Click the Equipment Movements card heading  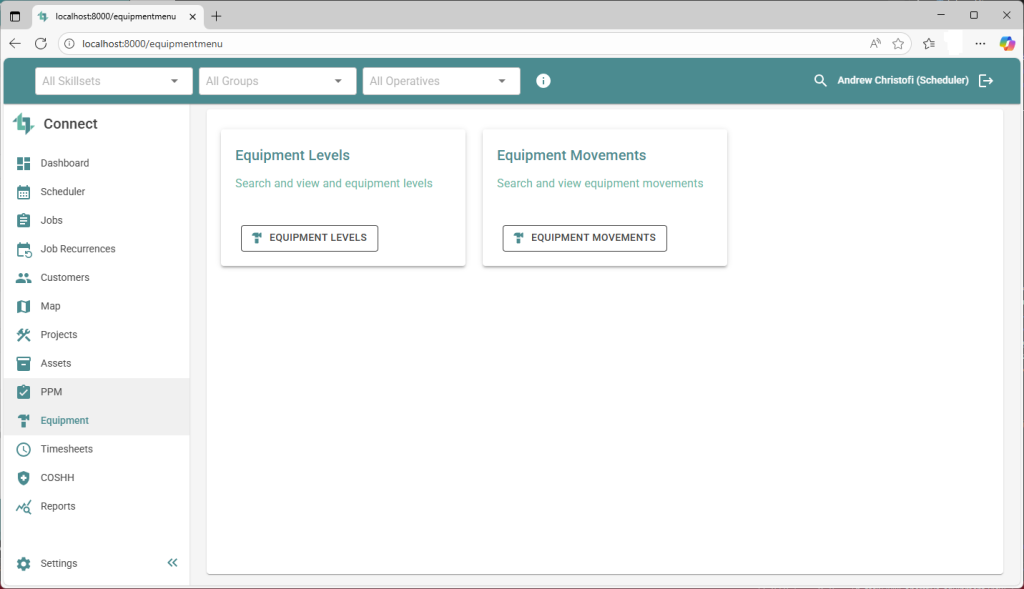click(x=571, y=155)
